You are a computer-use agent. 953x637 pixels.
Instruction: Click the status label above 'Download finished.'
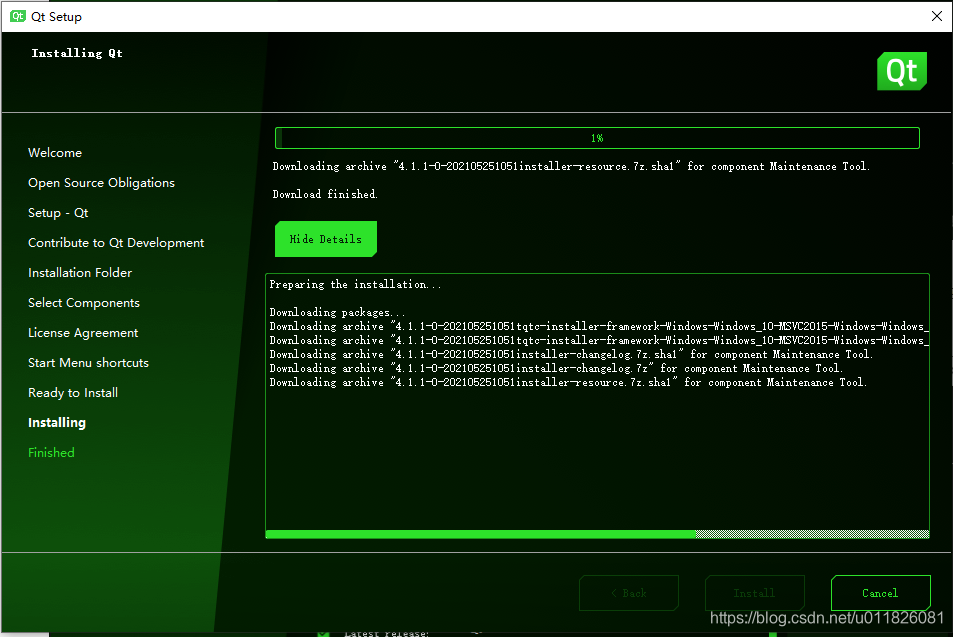[x=571, y=166]
